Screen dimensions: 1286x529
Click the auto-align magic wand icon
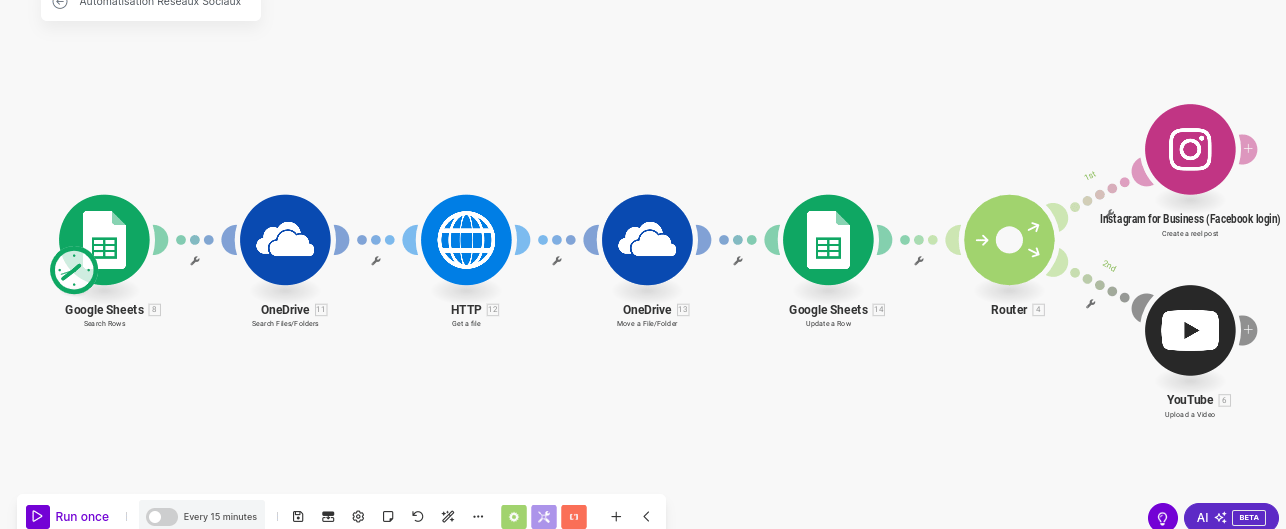(x=448, y=516)
